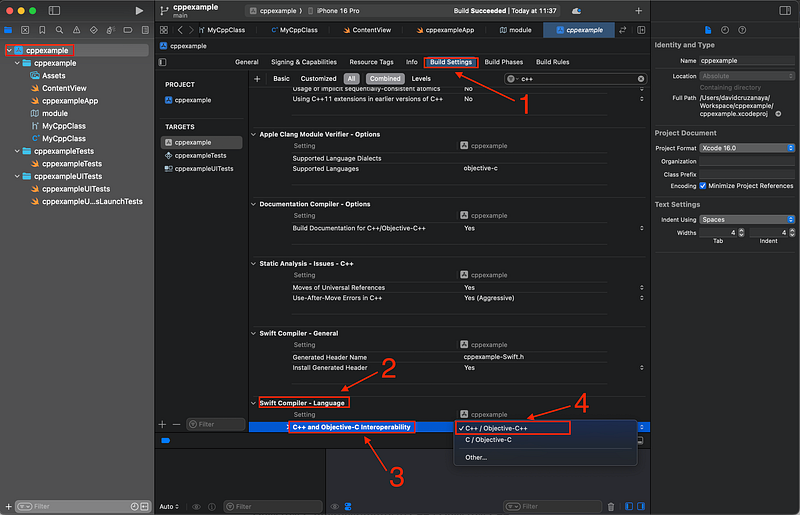Select the cppexampleTests target

[x=201, y=156]
